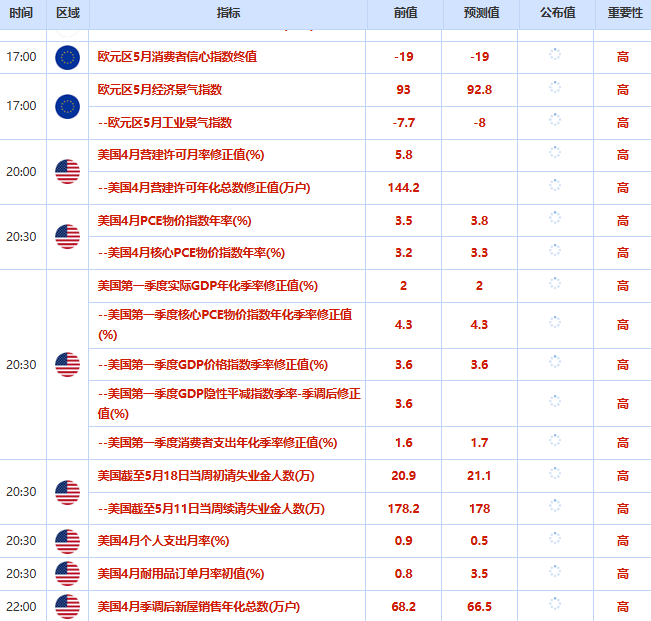Click the 22:00 time cell
The image size is (651, 621).
click(x=21, y=607)
